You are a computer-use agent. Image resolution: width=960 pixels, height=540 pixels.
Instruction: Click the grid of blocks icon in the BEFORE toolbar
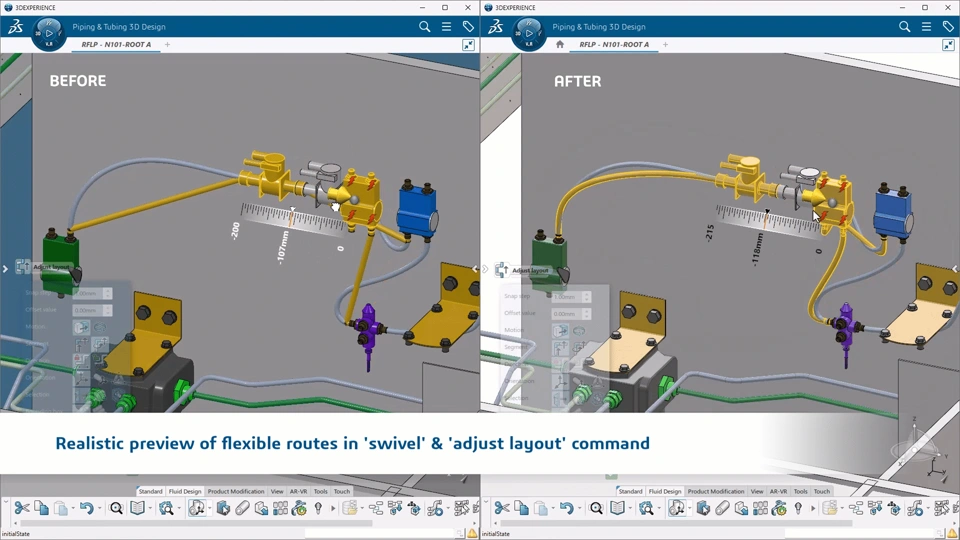[x=280, y=508]
